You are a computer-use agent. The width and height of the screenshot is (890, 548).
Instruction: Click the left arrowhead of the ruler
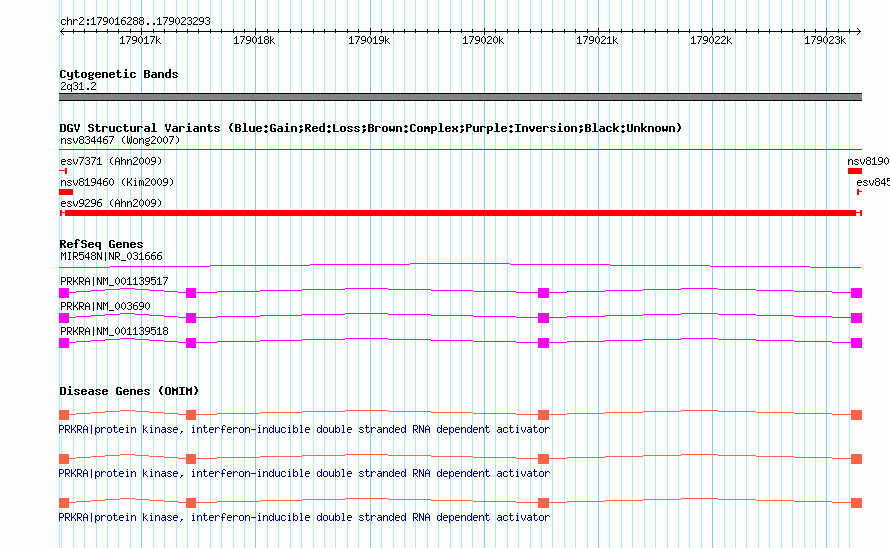point(62,31)
